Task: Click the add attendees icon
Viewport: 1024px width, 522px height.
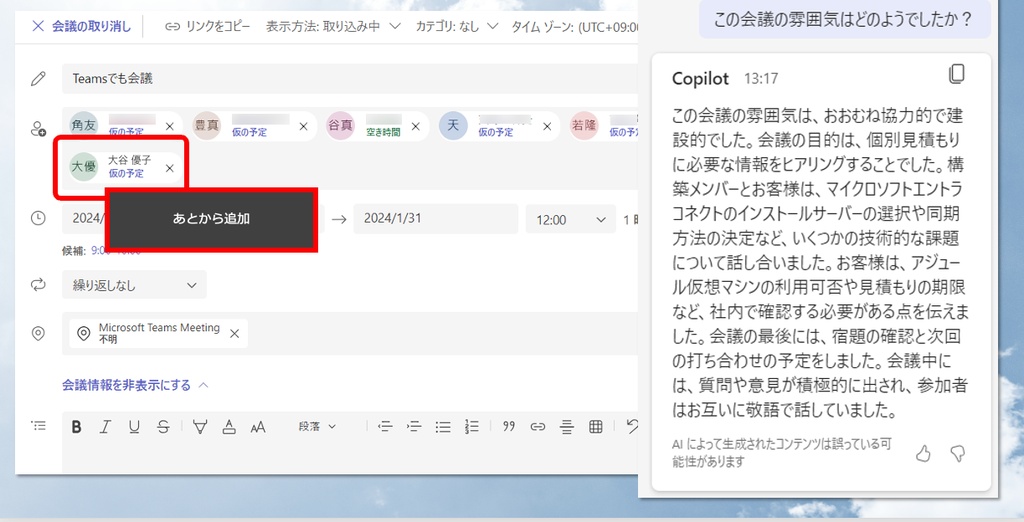Action: (x=39, y=129)
